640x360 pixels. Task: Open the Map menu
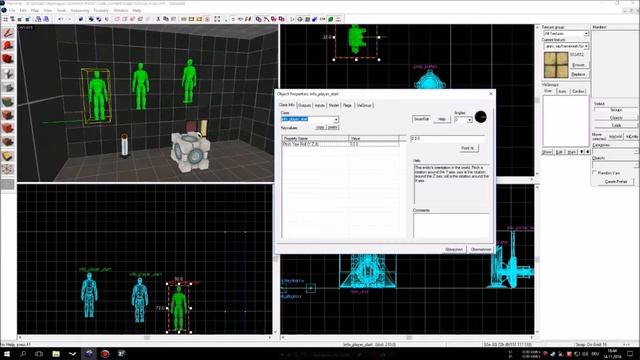click(35, 10)
